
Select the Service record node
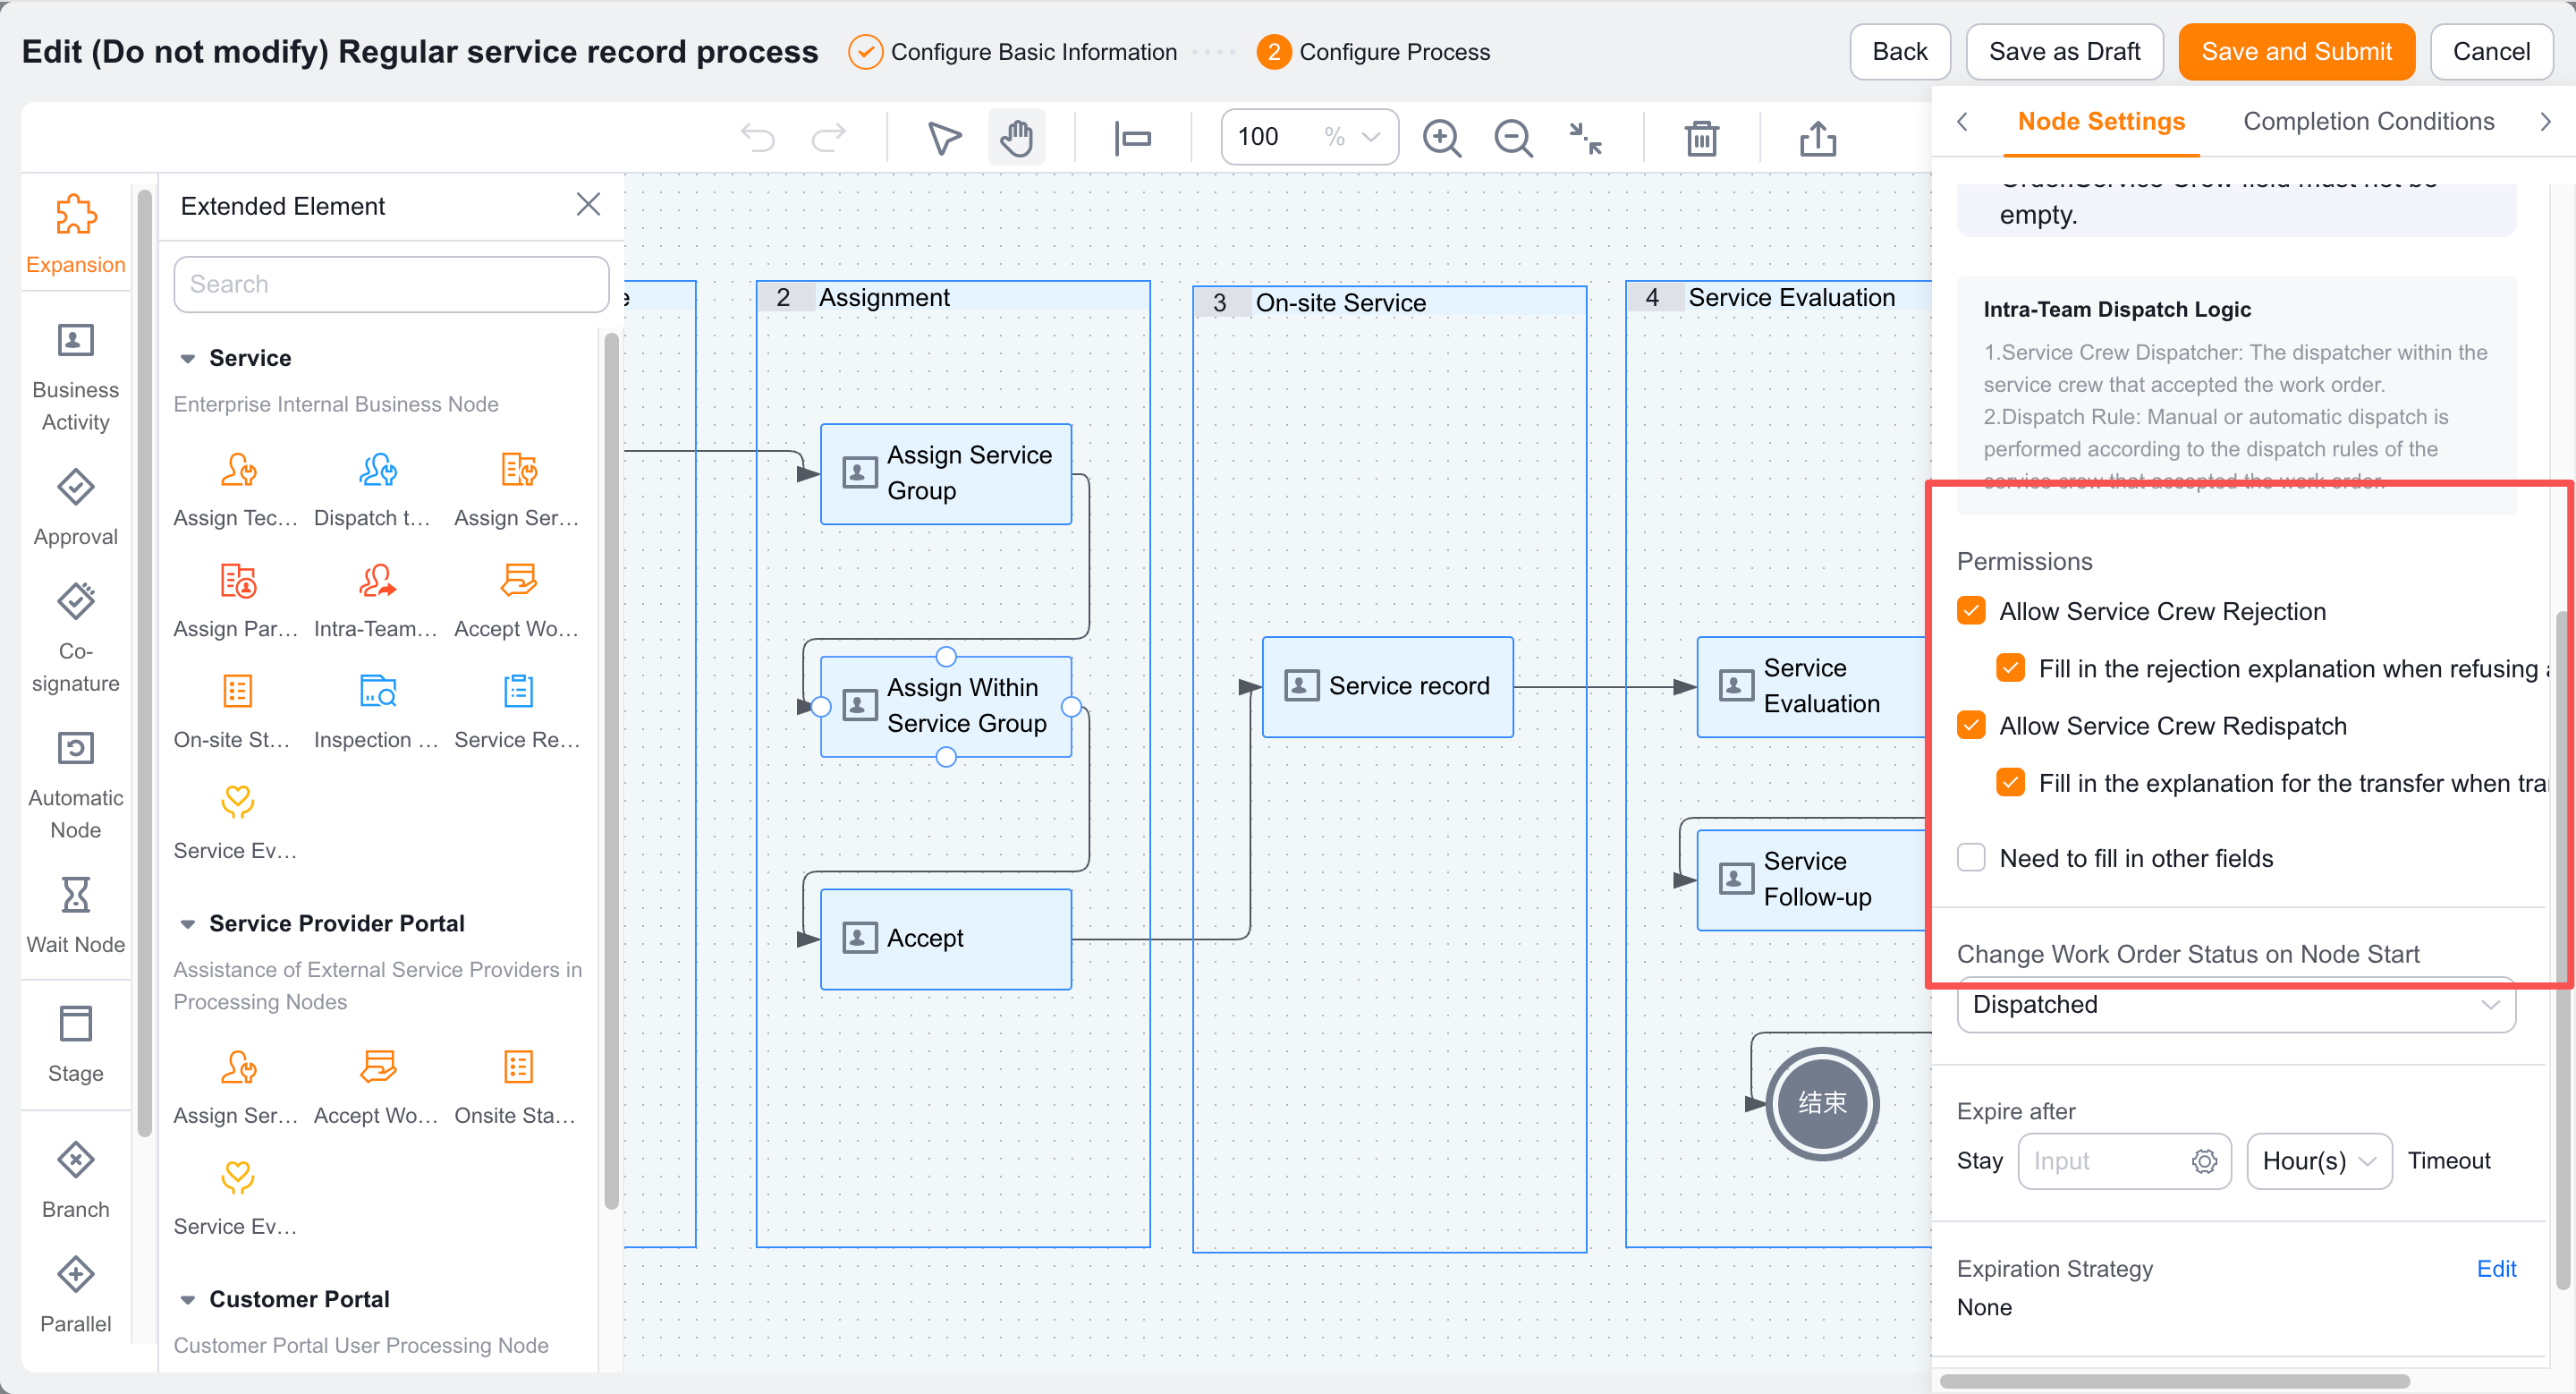point(1387,686)
